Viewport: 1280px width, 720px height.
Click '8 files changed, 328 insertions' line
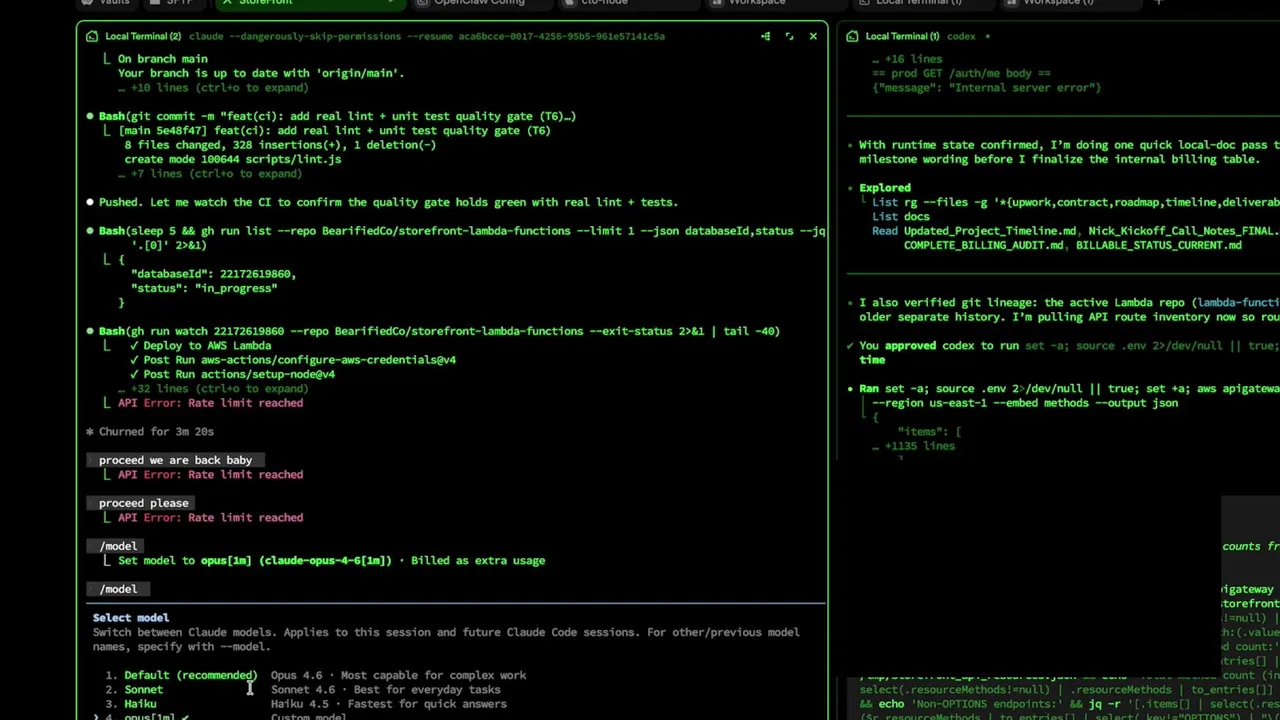(280, 145)
